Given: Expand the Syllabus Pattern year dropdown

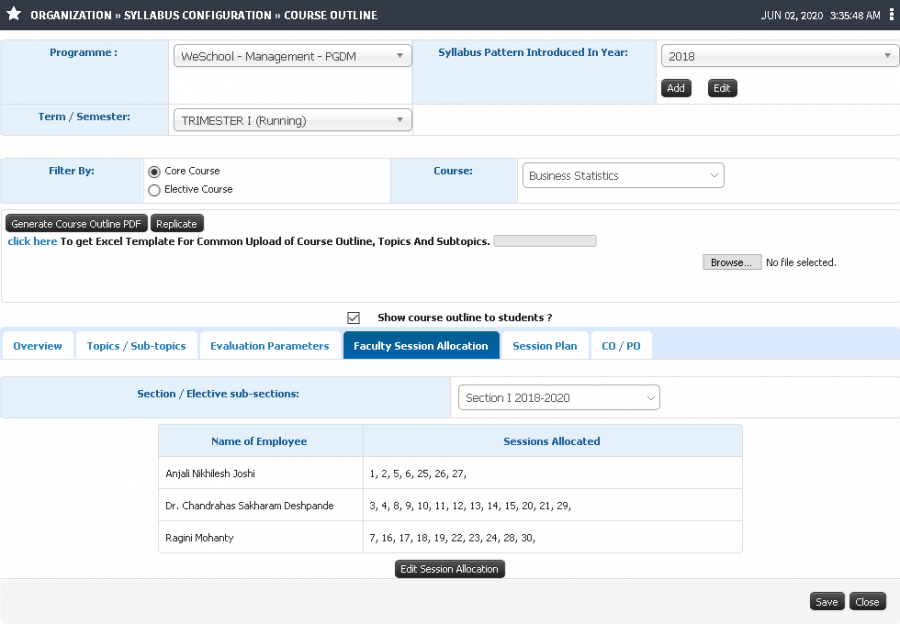Looking at the screenshot, I should [780, 56].
